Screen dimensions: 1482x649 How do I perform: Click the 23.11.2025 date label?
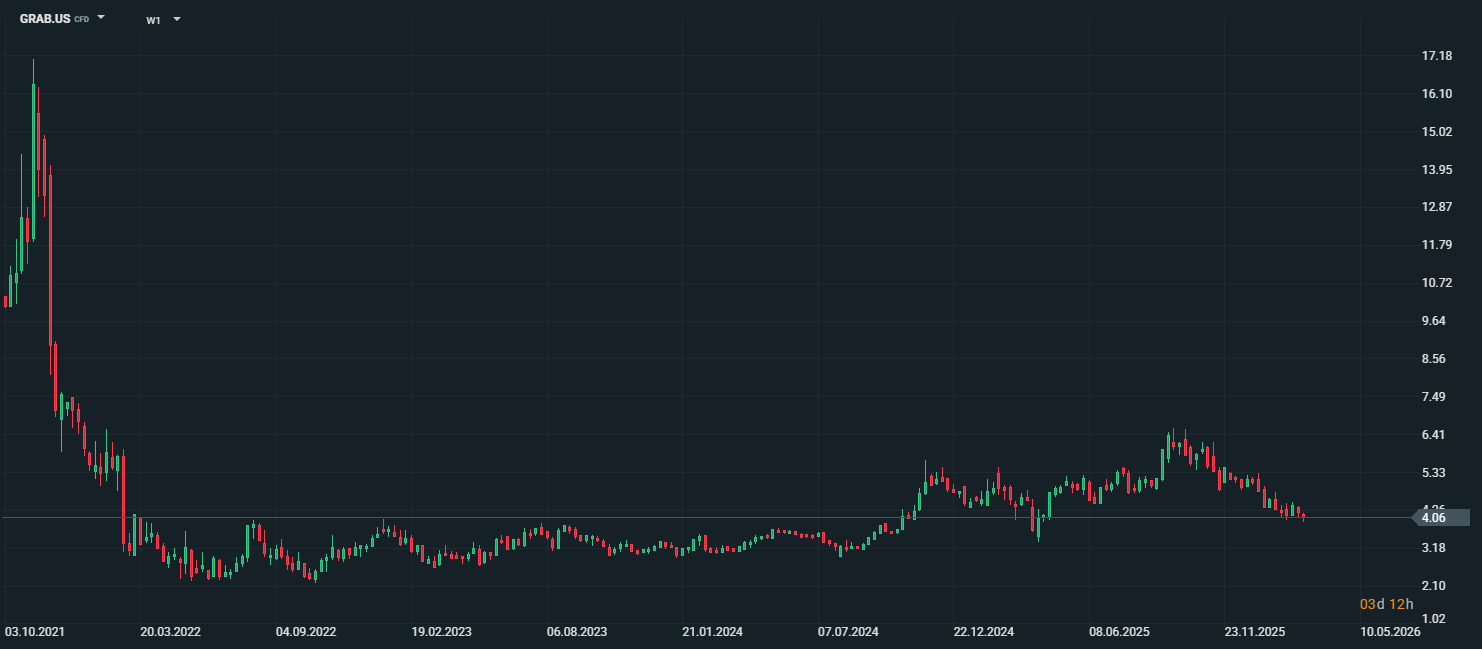pyautogui.click(x=1255, y=633)
